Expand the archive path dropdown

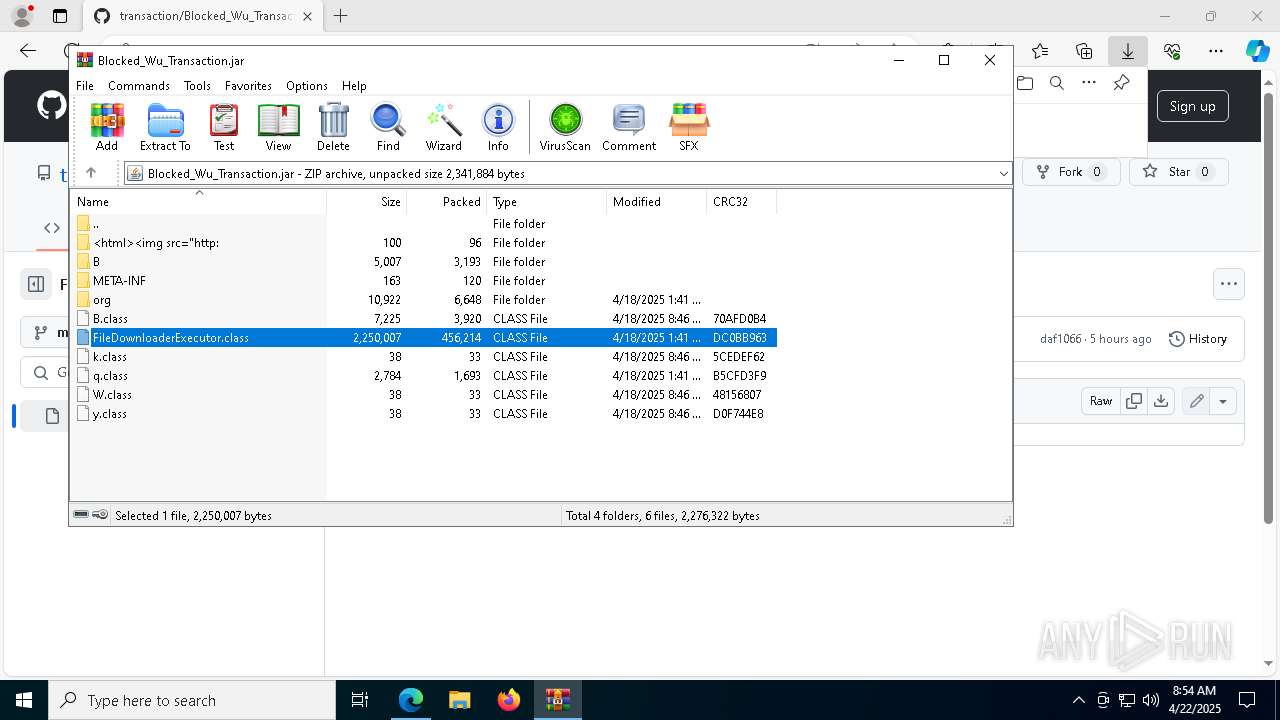[x=1003, y=174]
